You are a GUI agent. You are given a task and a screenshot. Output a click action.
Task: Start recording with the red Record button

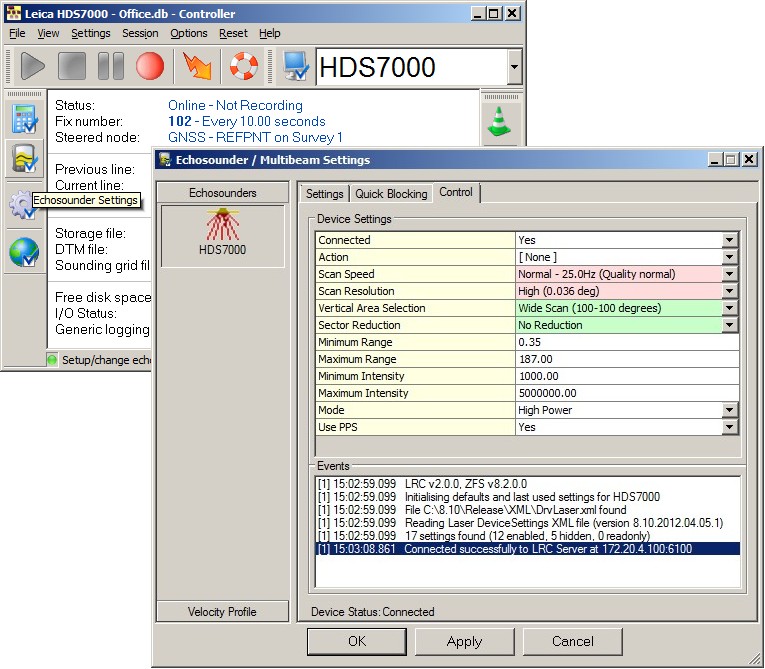150,67
